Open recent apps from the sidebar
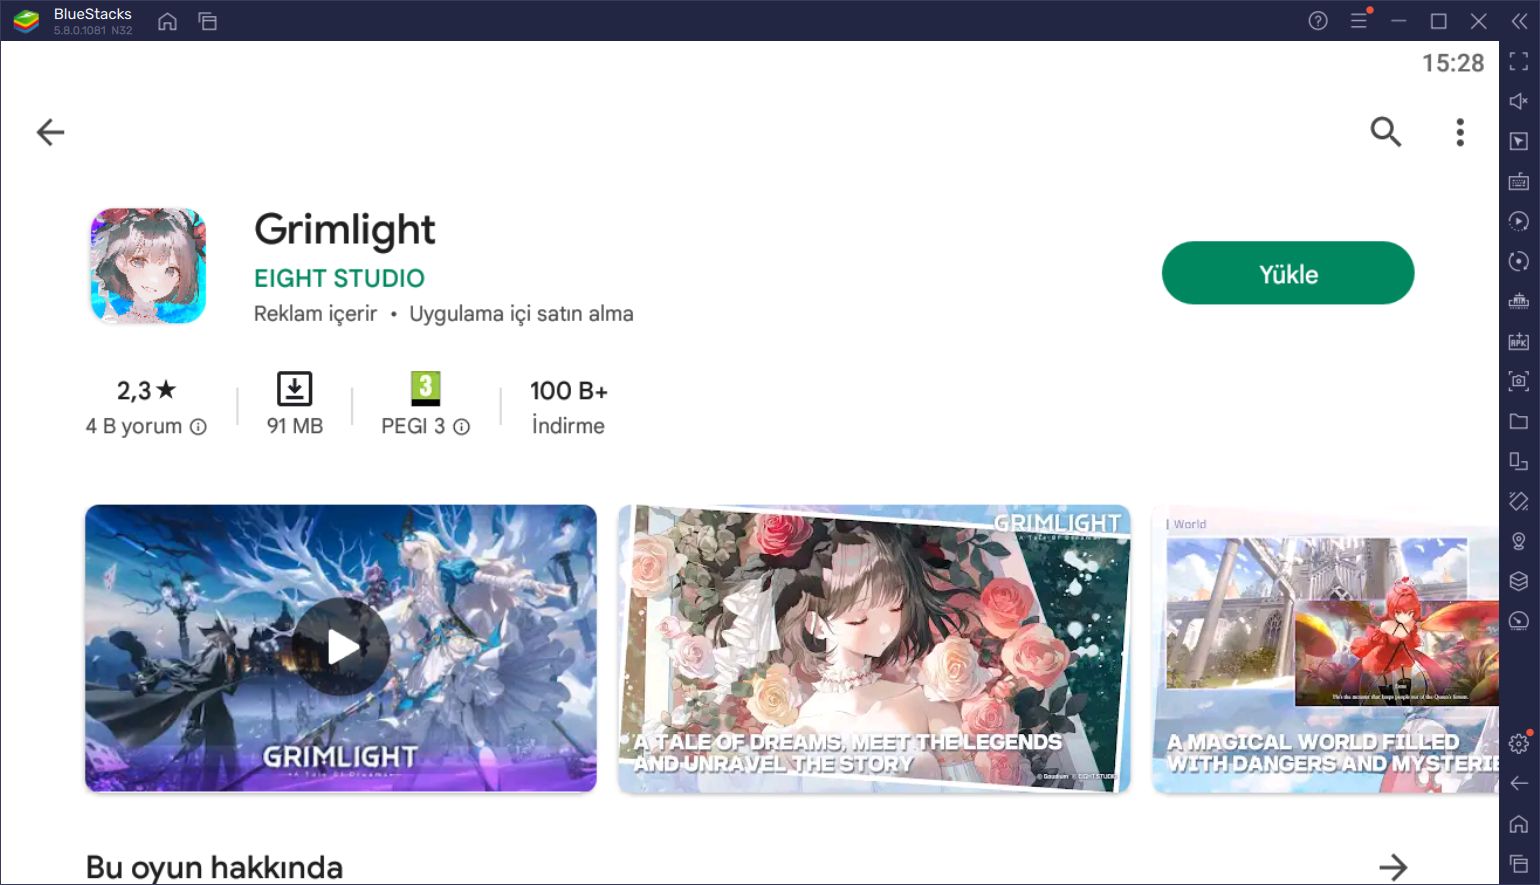Screen dimensions: 1540x885 pos(1518,863)
